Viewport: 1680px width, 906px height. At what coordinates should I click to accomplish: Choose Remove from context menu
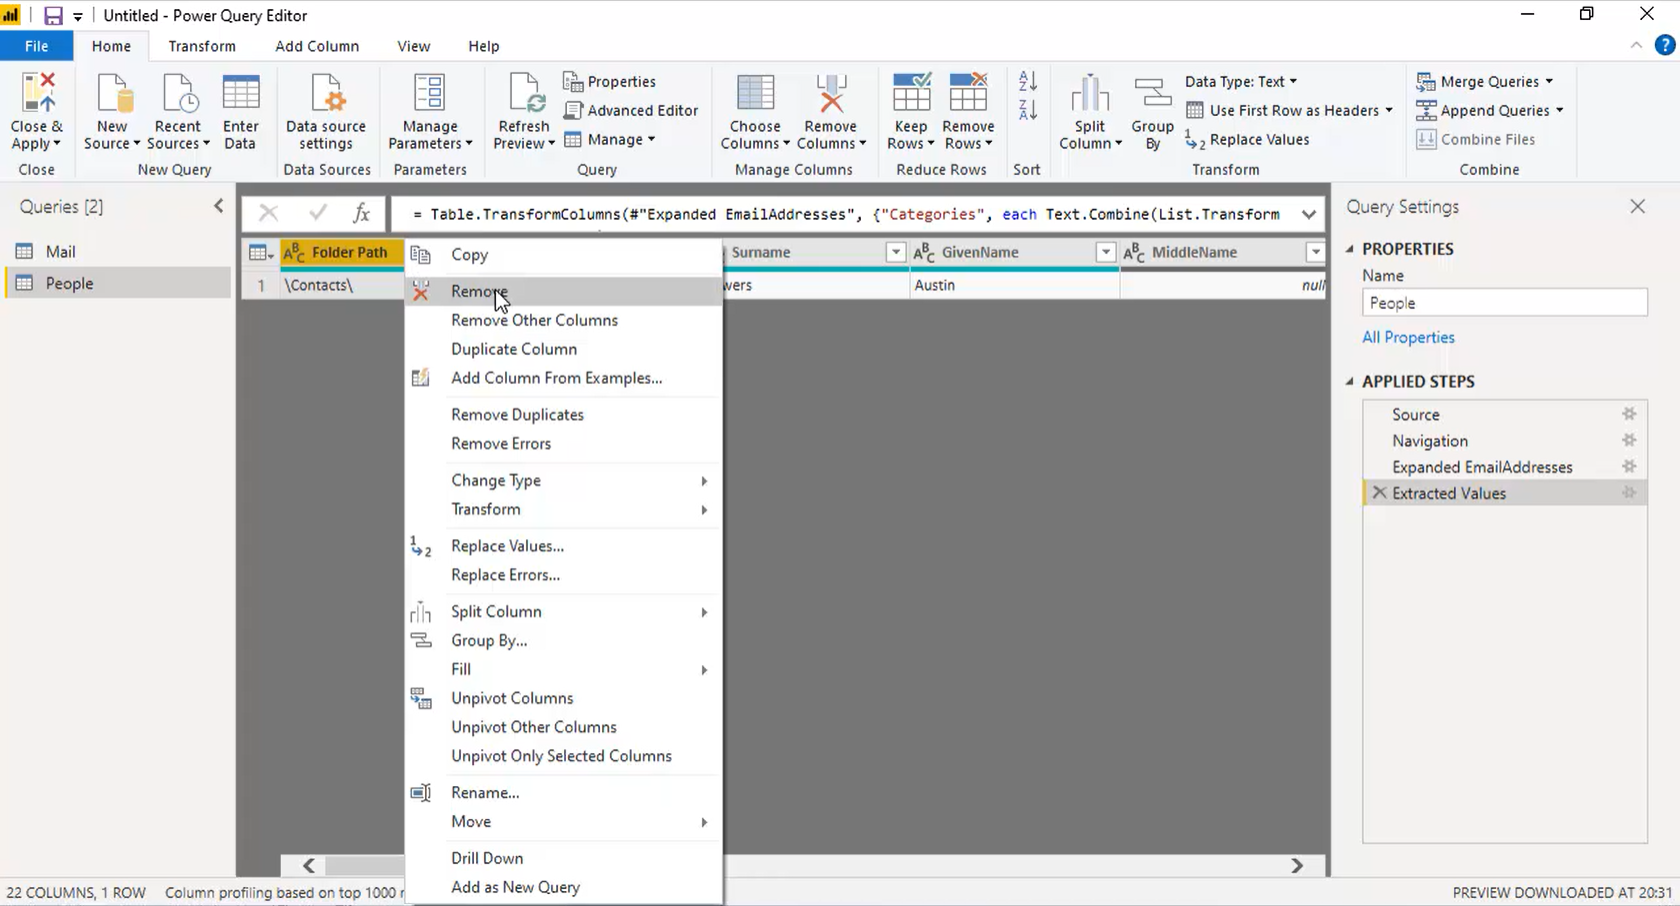(564, 292)
